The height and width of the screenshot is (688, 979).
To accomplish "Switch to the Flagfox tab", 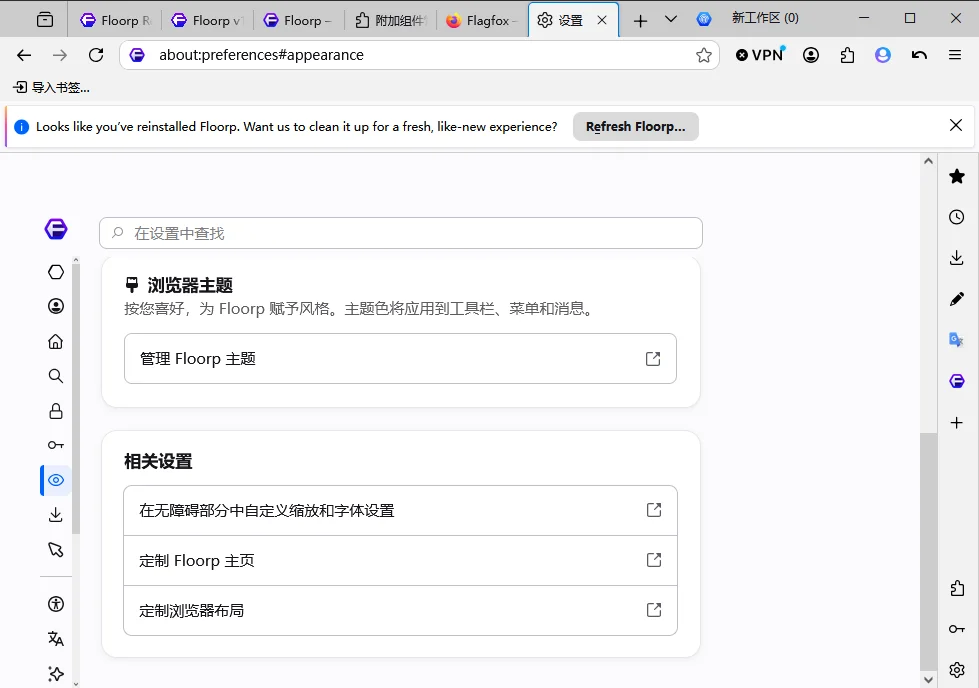I will point(482,21).
